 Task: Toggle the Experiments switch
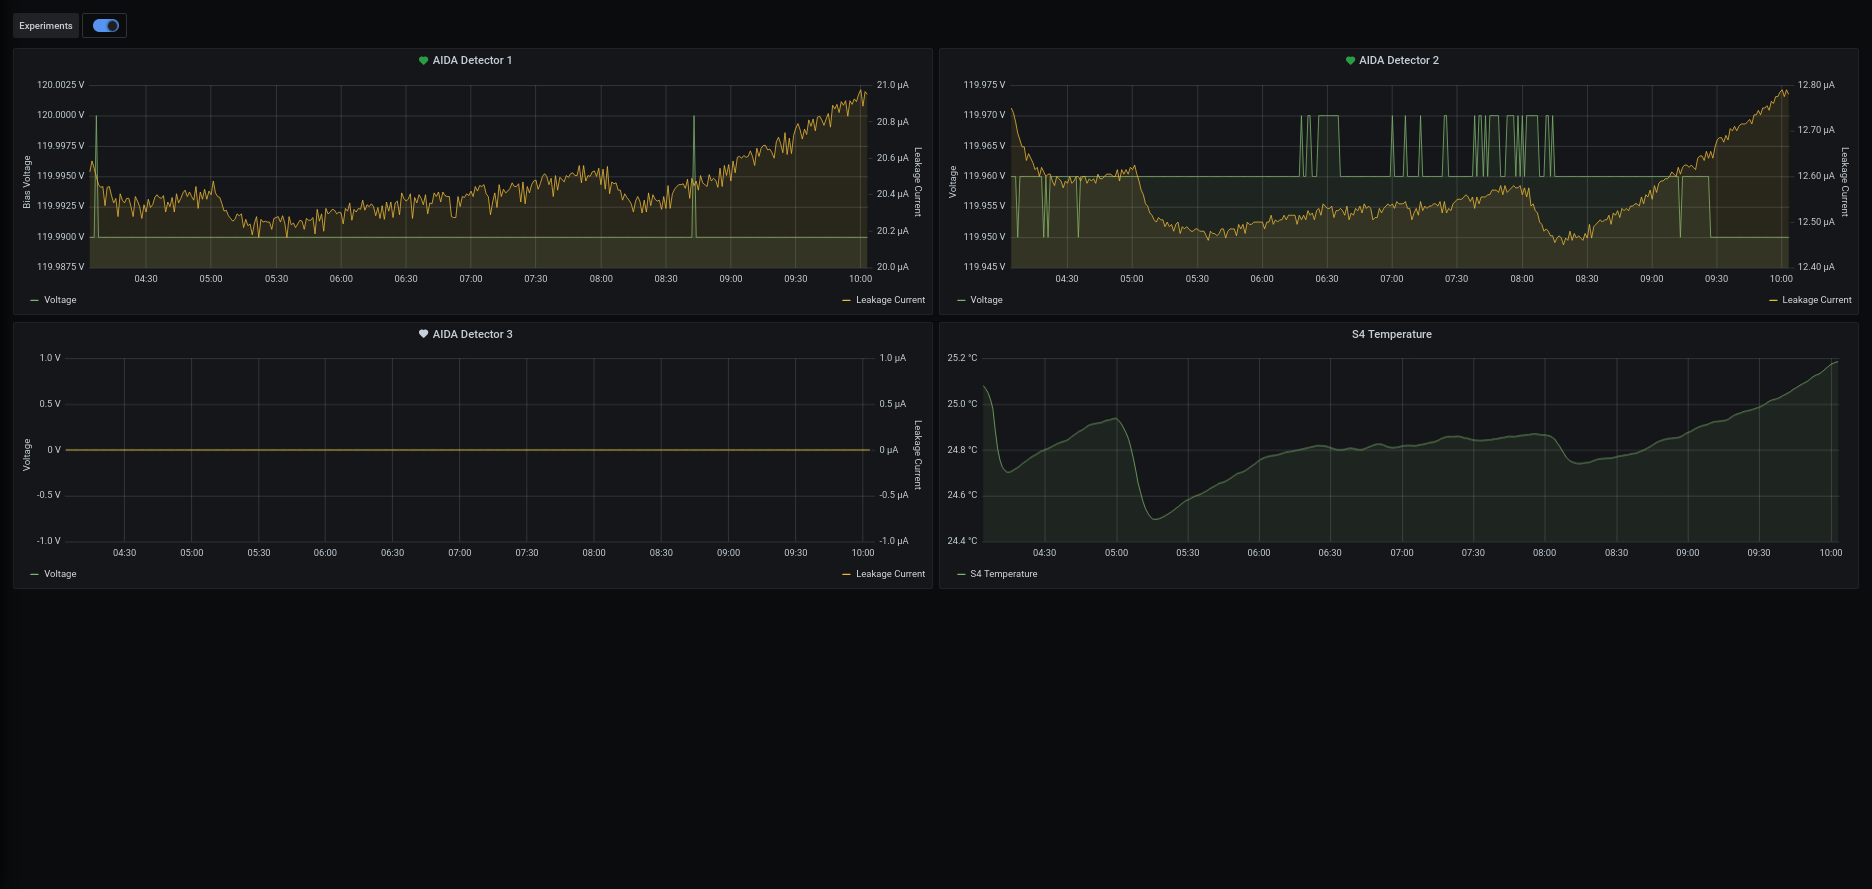pos(105,26)
